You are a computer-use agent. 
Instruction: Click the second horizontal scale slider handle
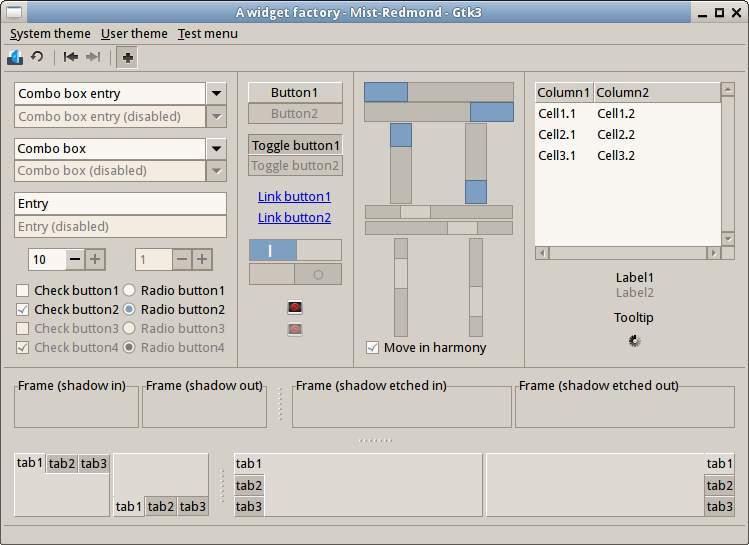tap(462, 228)
